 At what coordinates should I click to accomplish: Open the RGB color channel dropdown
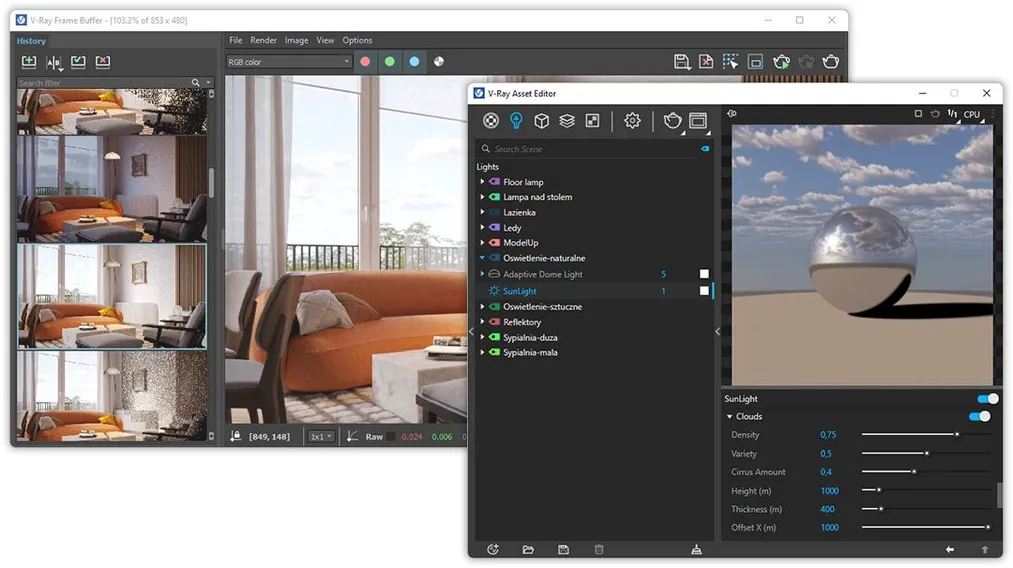289,62
